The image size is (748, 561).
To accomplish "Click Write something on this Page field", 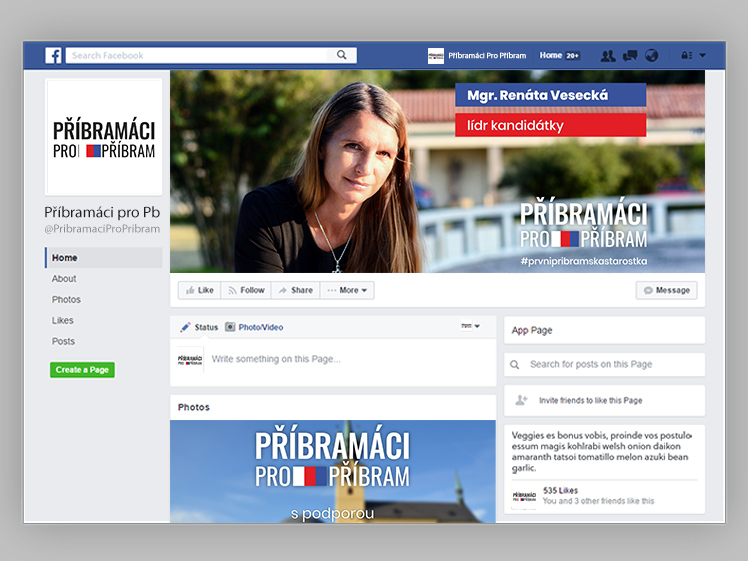I will pos(276,359).
